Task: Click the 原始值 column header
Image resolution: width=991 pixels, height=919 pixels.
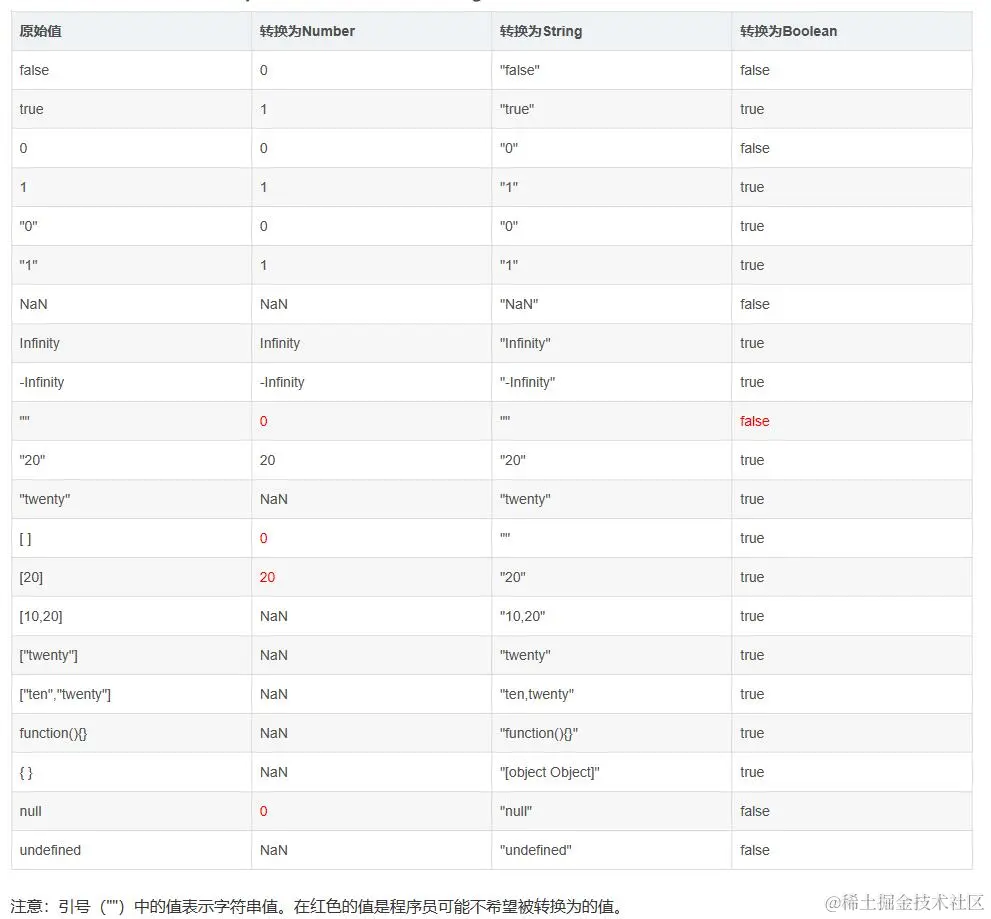Action: (x=40, y=31)
